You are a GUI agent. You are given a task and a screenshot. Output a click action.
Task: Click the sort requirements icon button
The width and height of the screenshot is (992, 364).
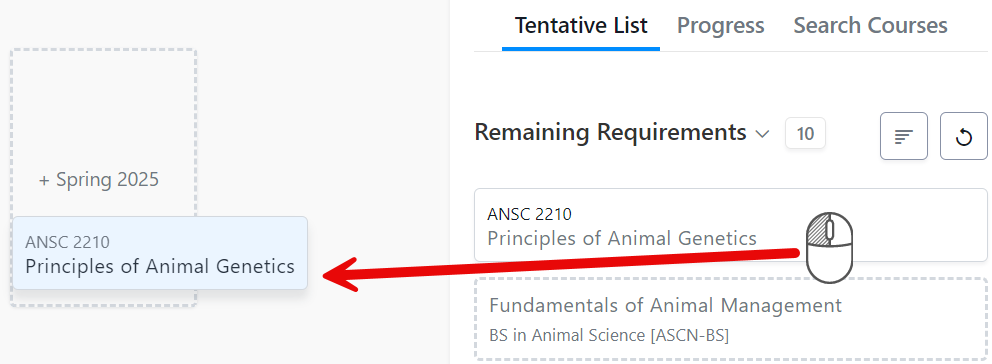coord(903,136)
